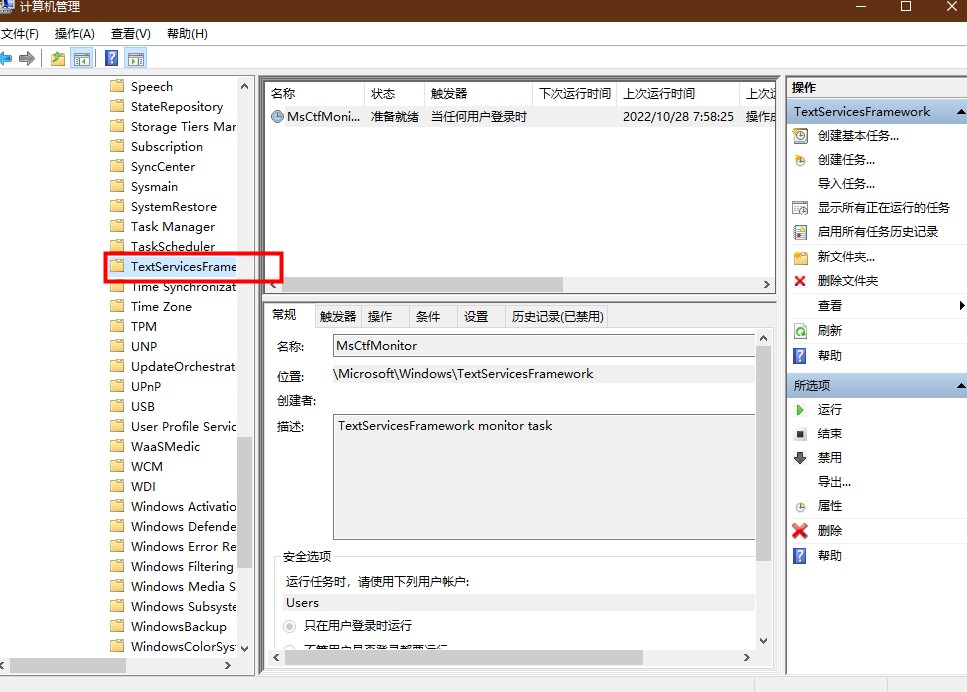
Task: Switch to the 历史记录(已禁用) tab
Action: pyautogui.click(x=558, y=316)
